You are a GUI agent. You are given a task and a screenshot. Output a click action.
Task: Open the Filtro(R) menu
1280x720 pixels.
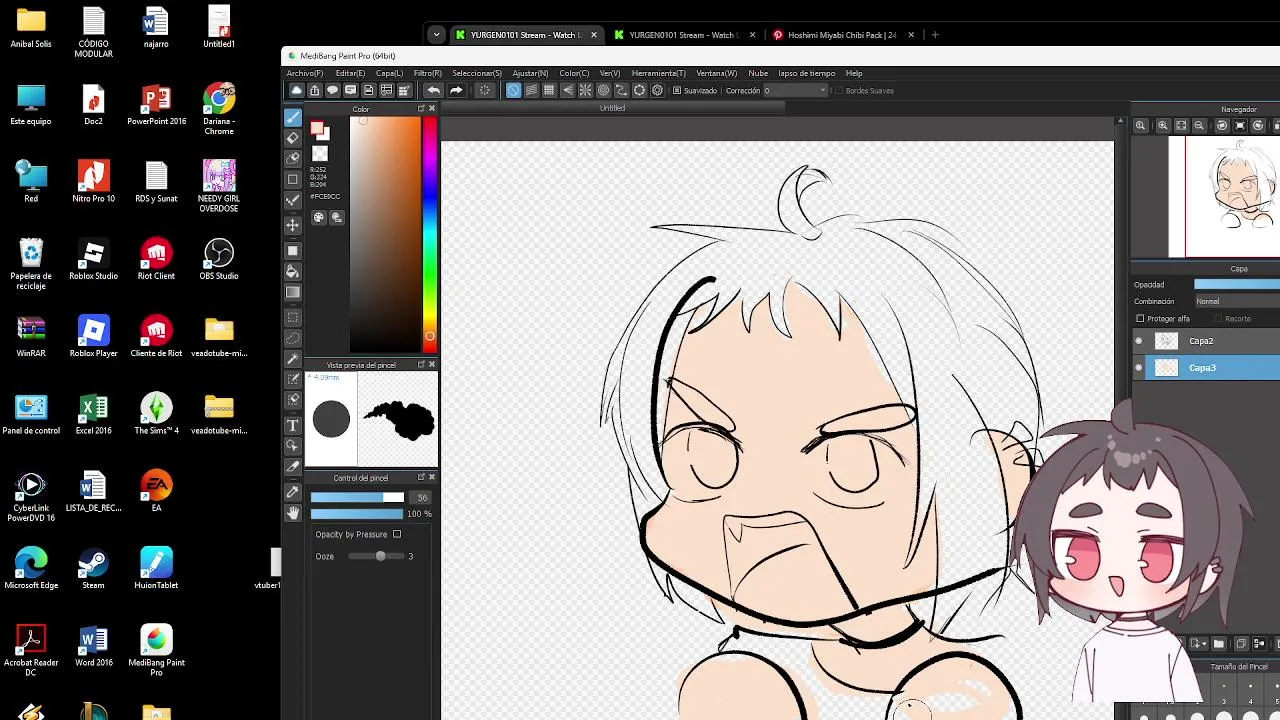427,73
